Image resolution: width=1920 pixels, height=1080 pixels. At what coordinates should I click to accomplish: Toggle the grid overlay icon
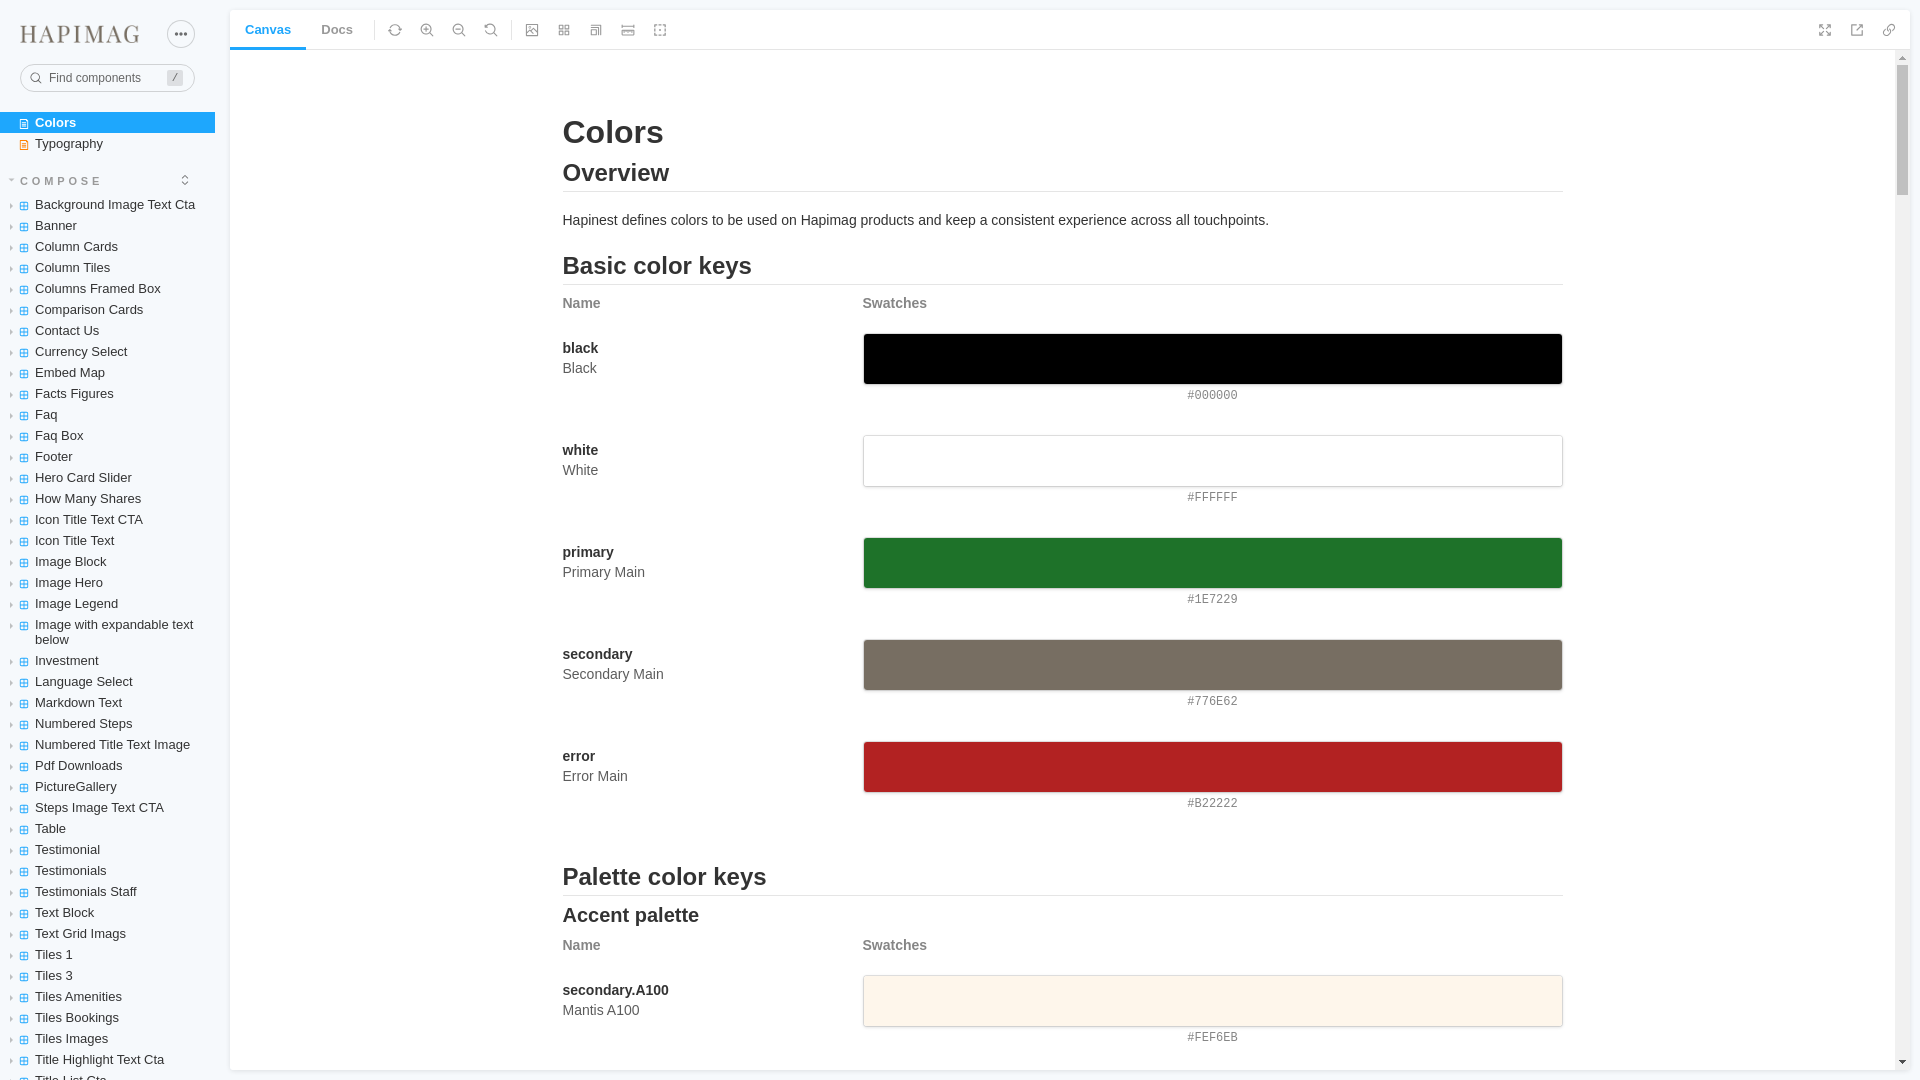click(x=564, y=30)
